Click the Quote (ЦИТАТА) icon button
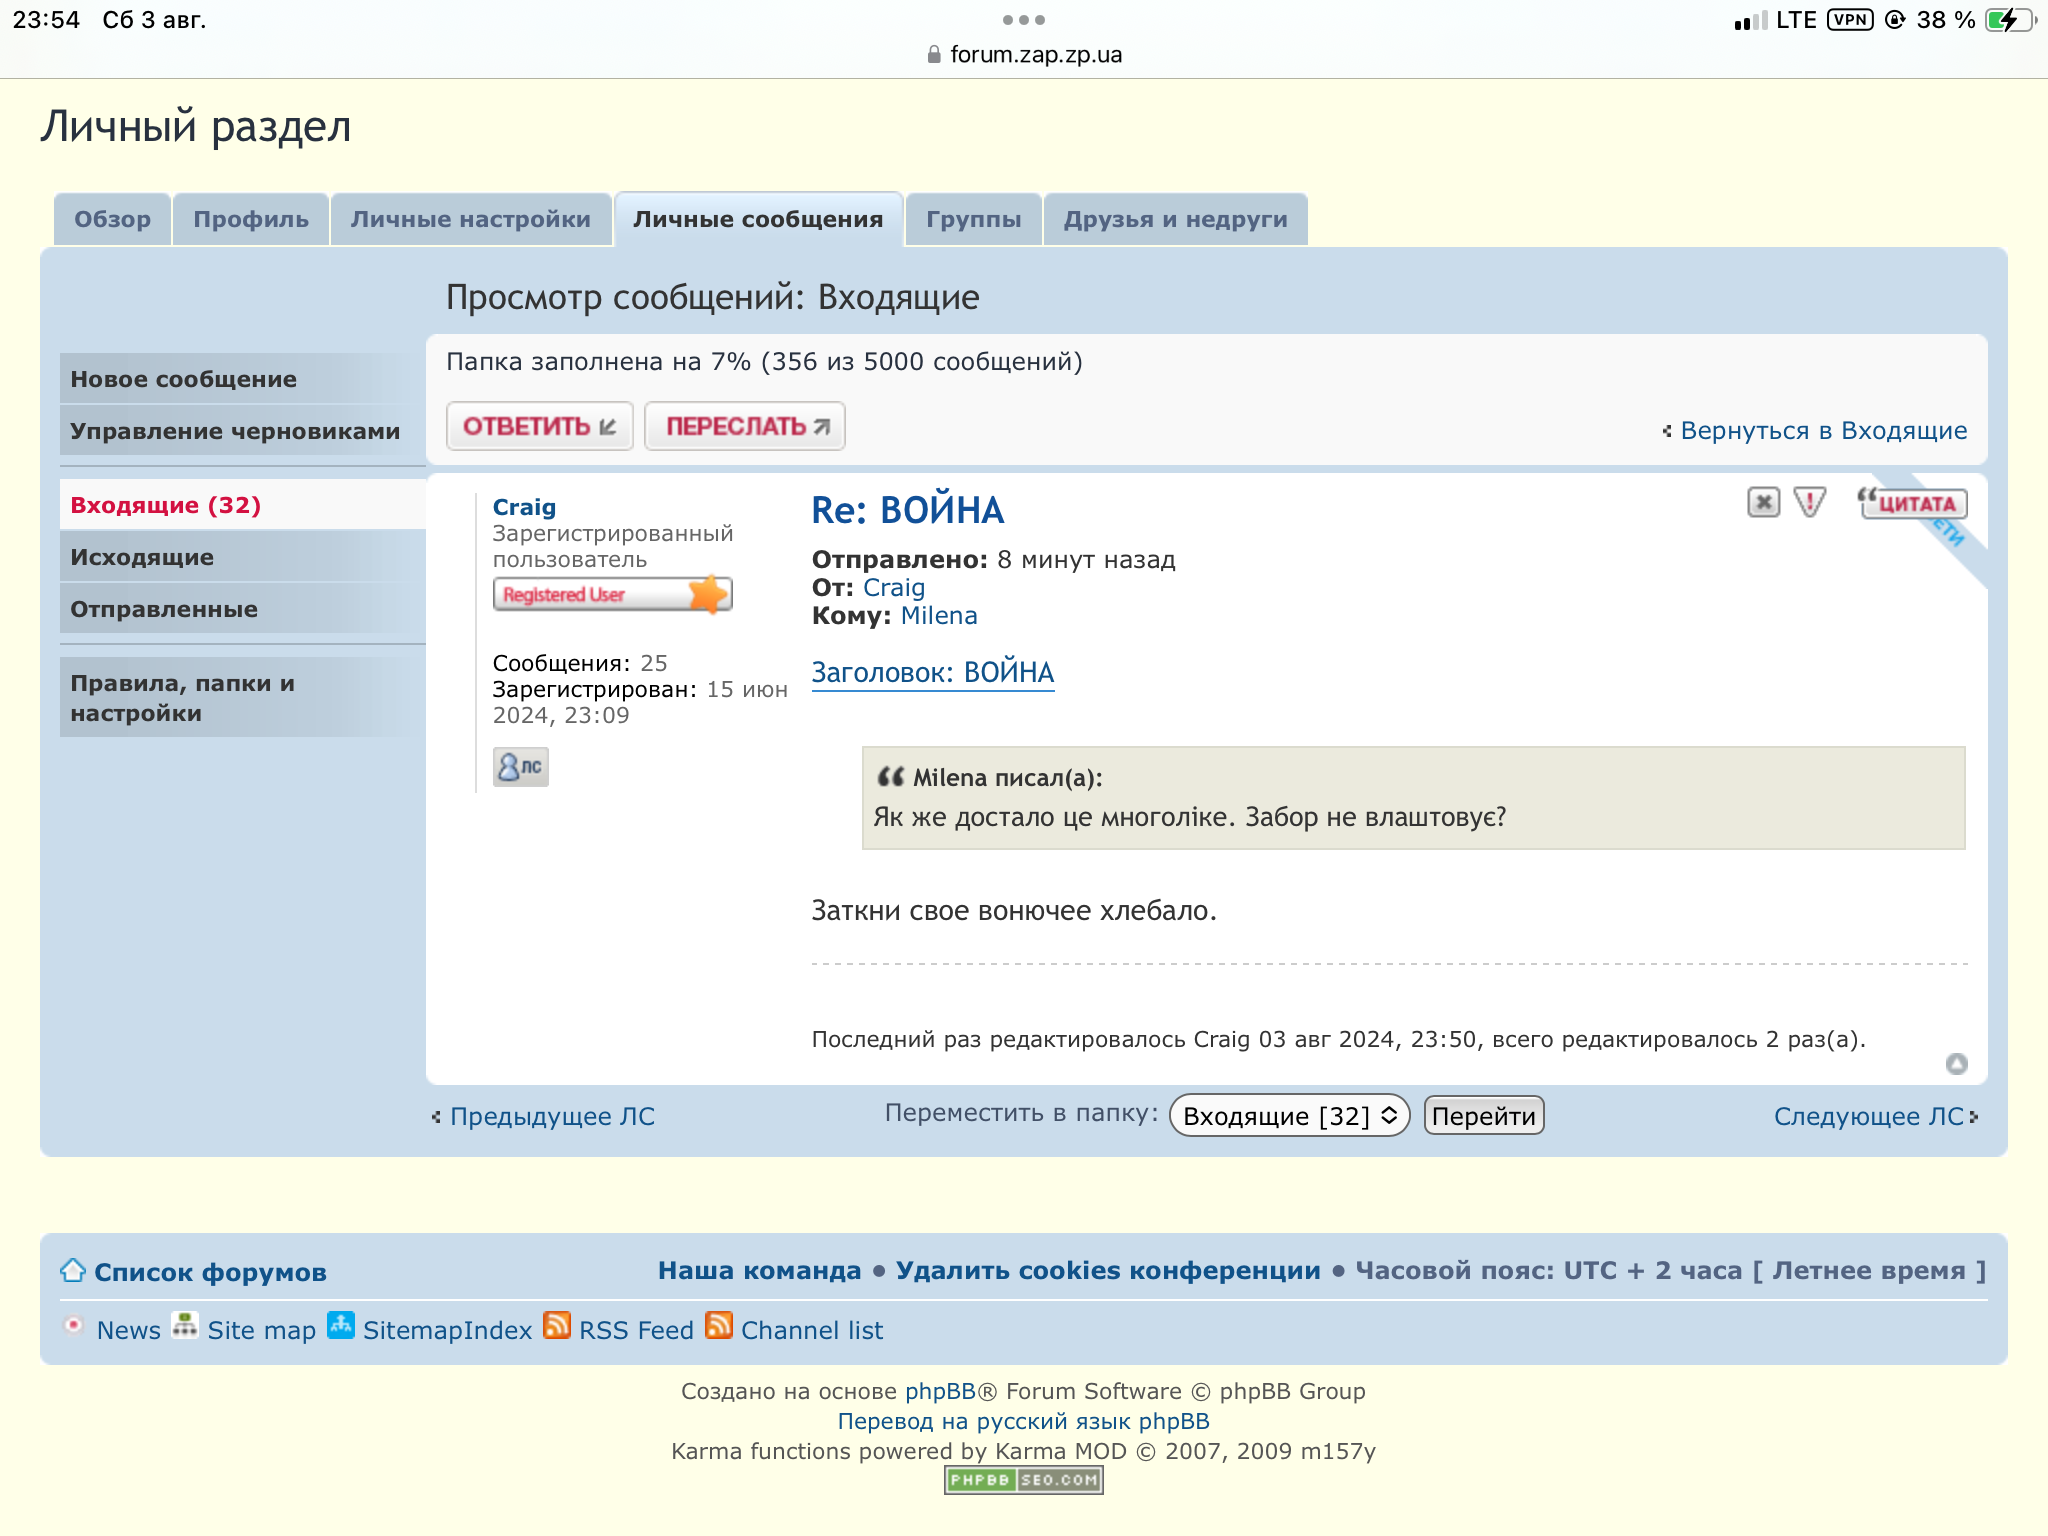 (x=1912, y=503)
